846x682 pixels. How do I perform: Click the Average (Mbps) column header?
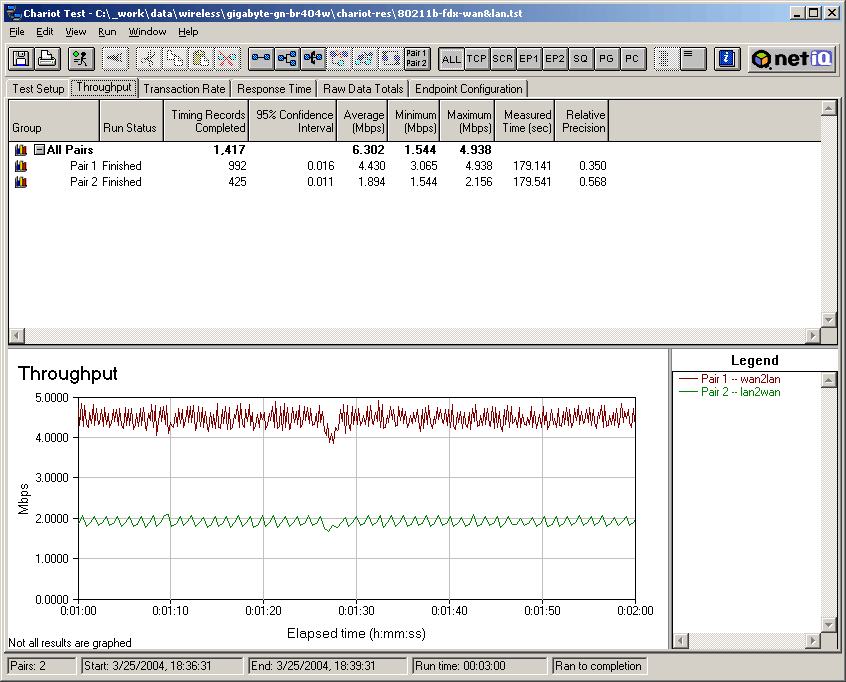click(364, 121)
